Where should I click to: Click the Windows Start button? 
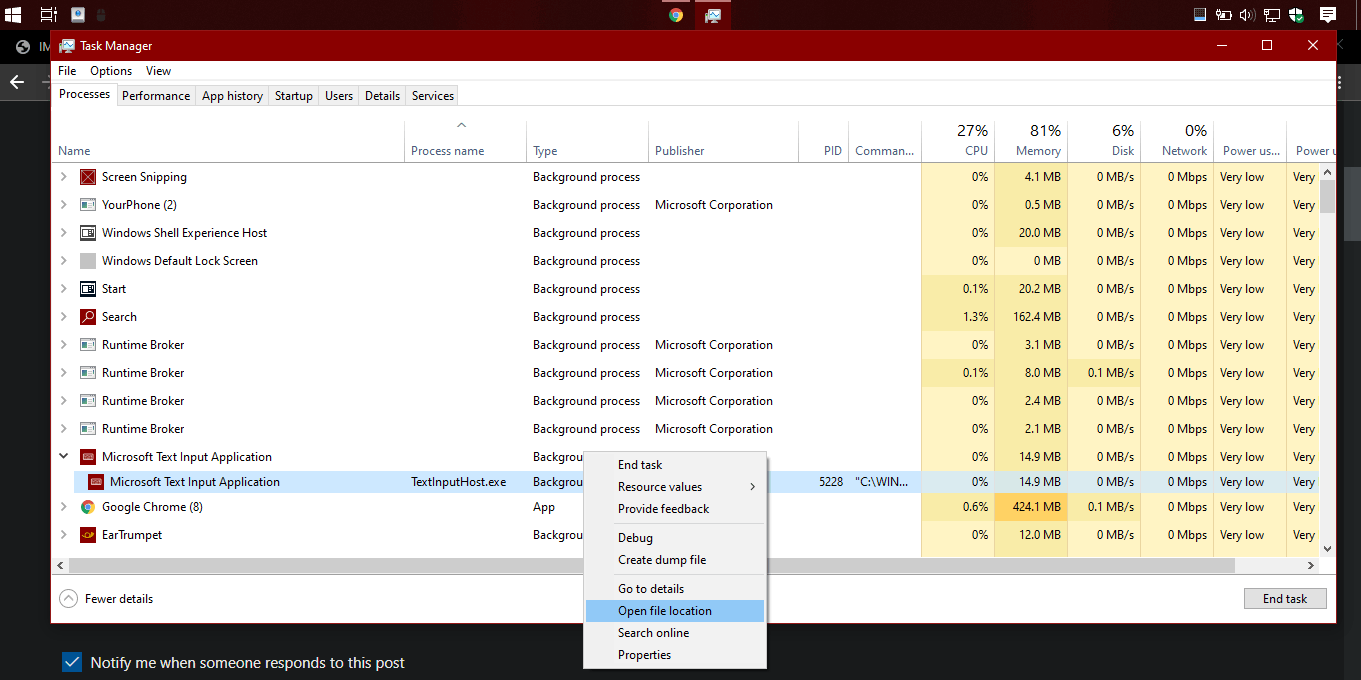(14, 15)
